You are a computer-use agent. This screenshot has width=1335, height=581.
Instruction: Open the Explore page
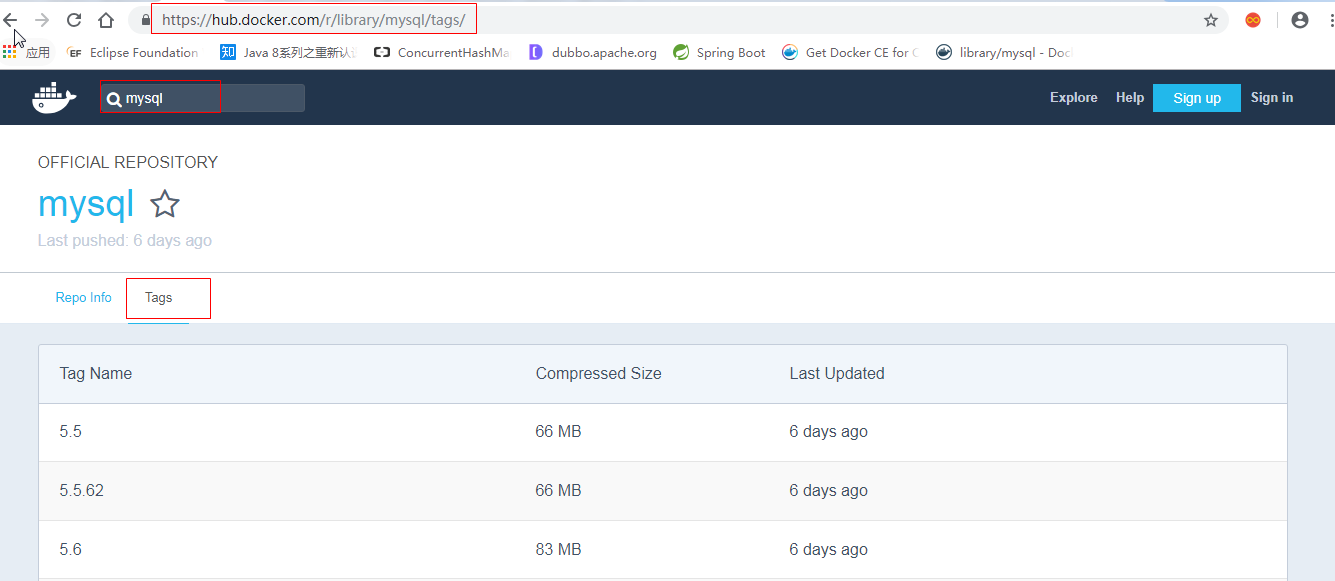click(x=1074, y=97)
